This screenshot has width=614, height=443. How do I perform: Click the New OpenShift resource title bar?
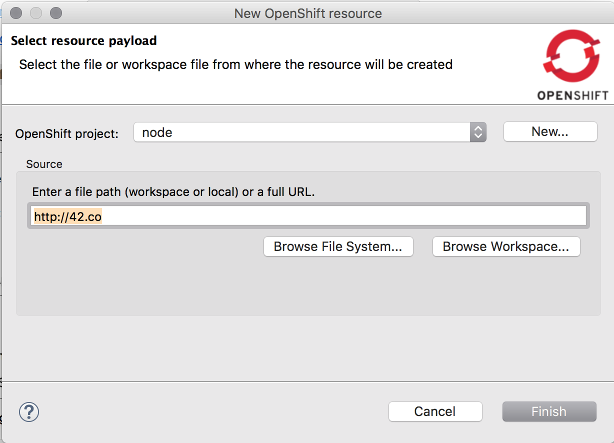[x=307, y=14]
